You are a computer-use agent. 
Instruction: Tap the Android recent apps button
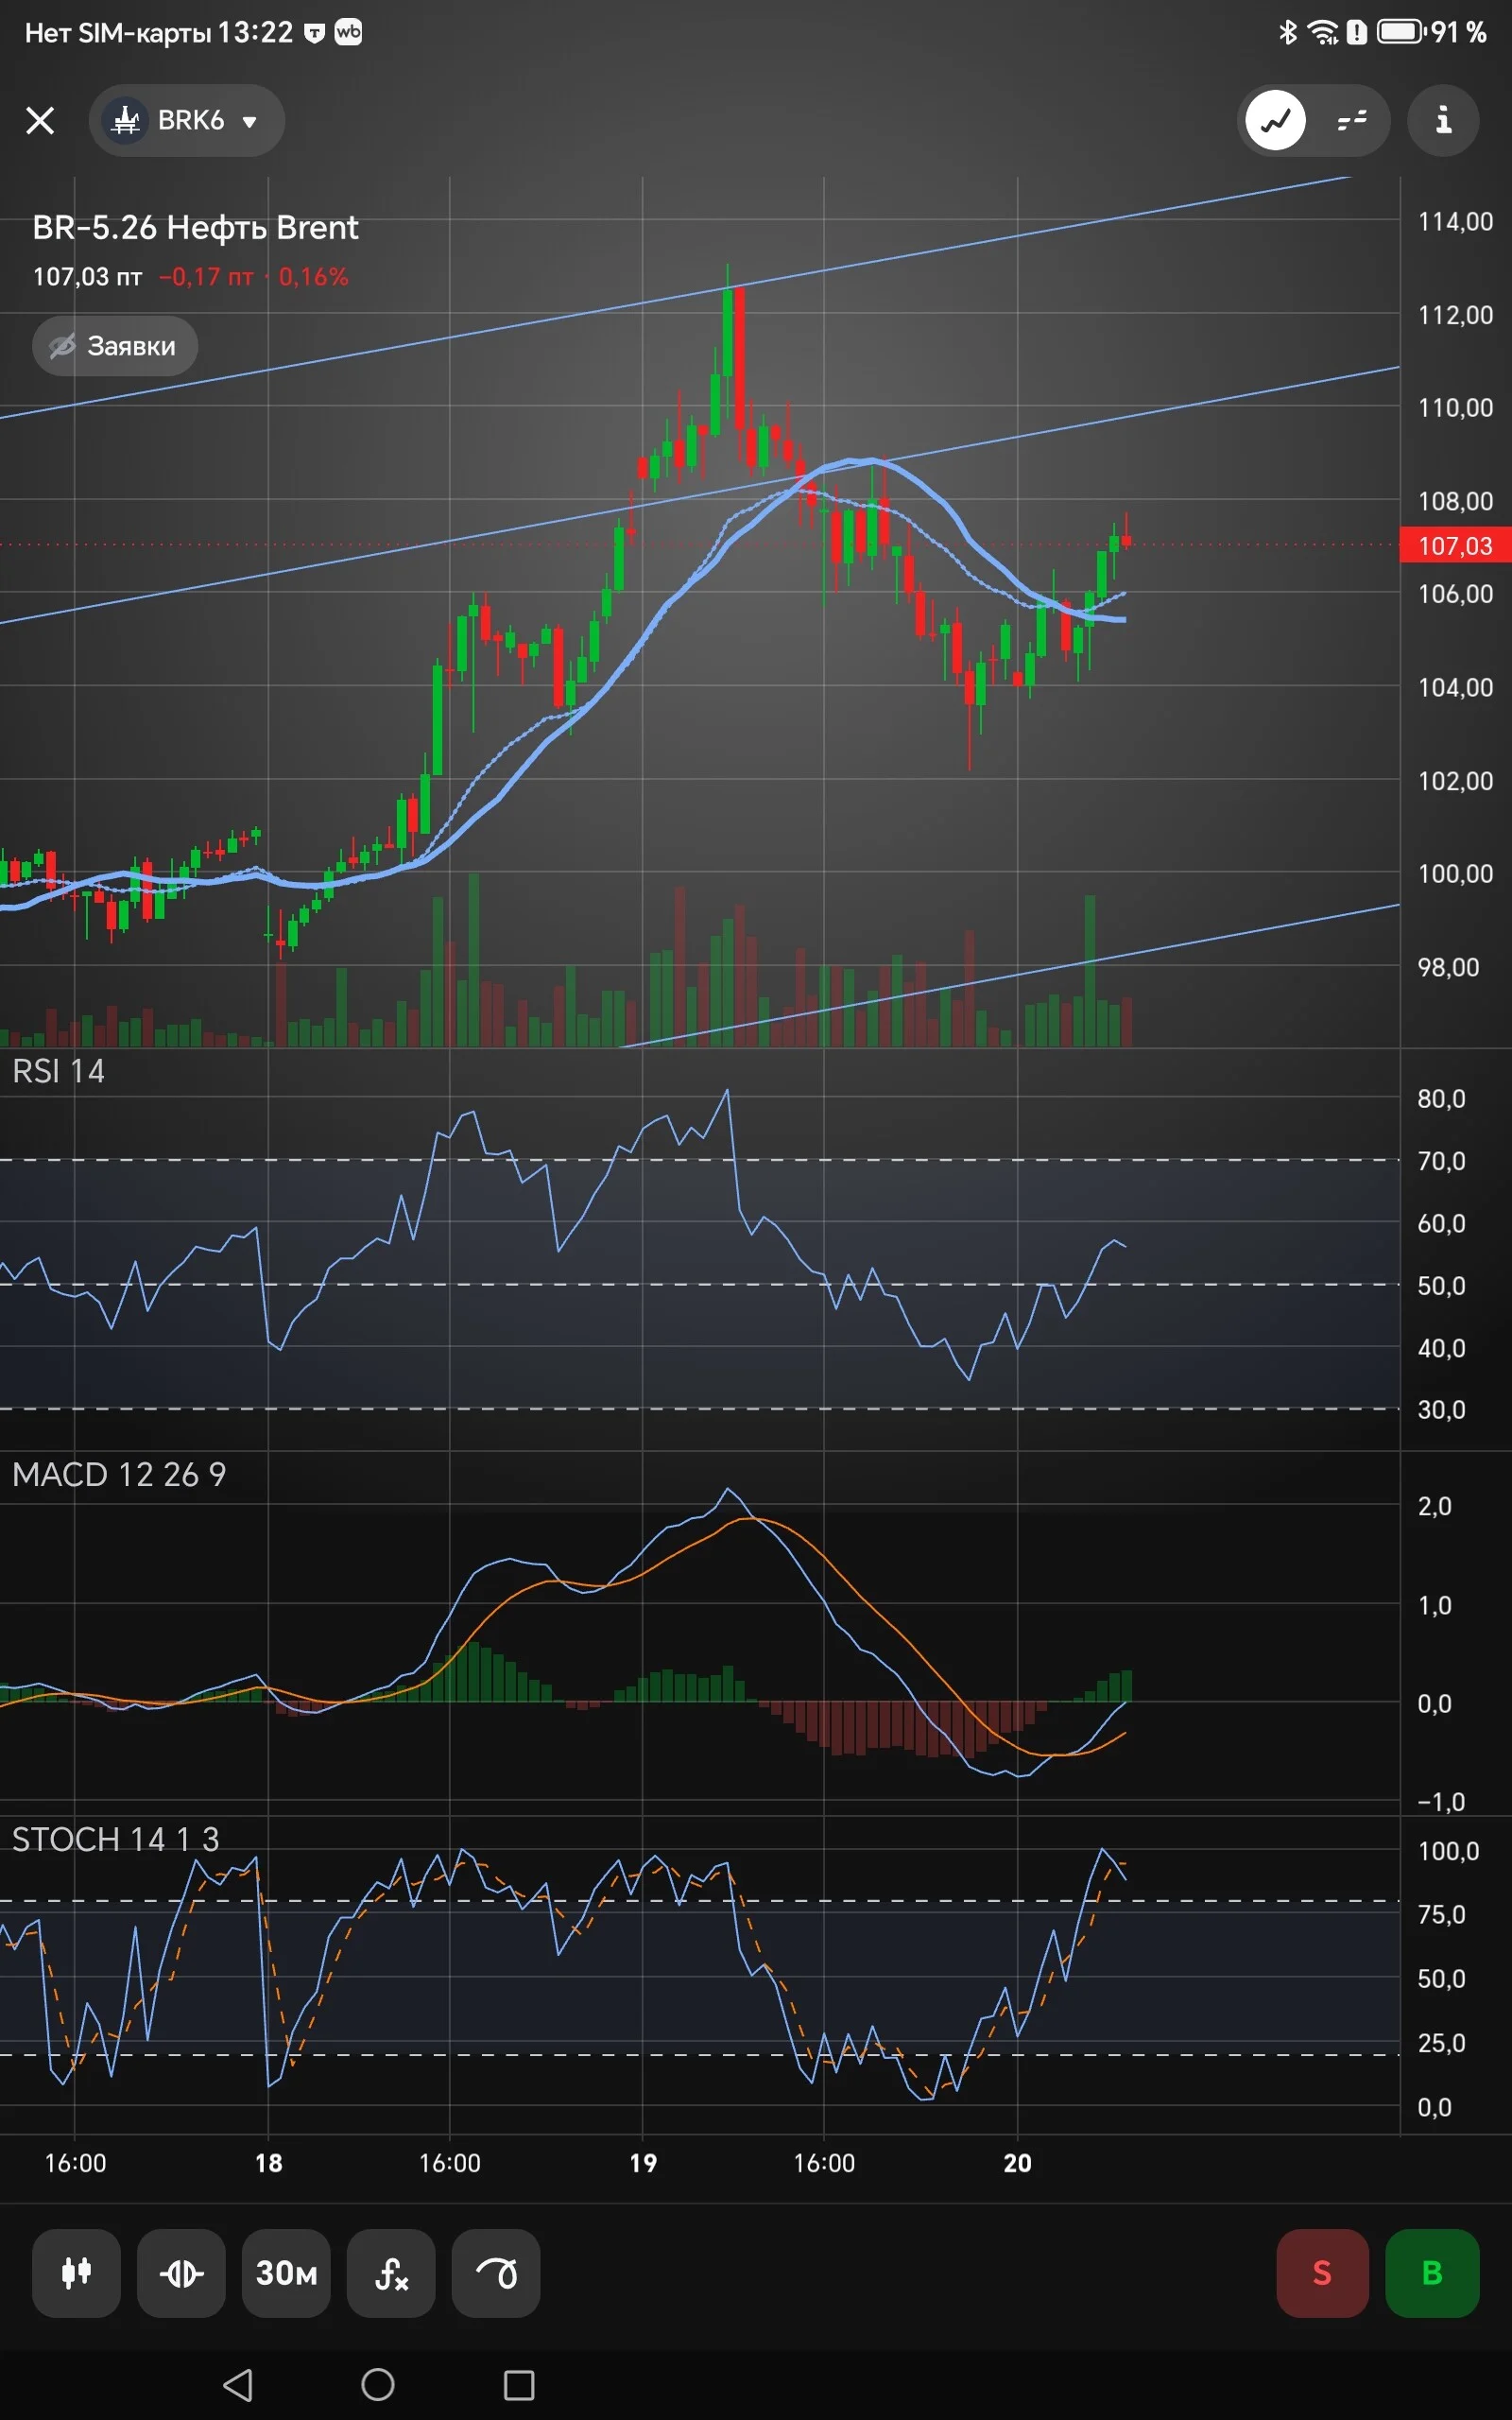(x=519, y=2385)
